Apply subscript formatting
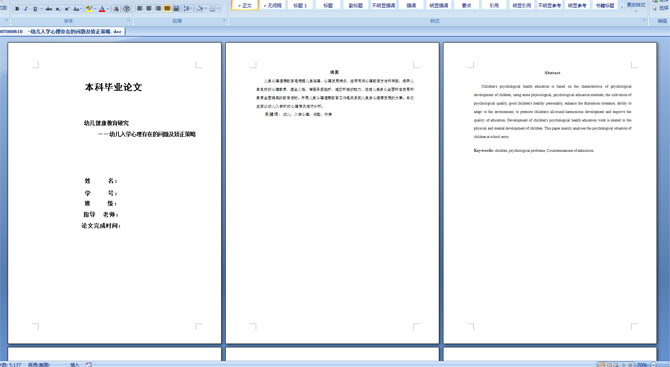Viewport: 670px width, 367px height. (x=58, y=9)
